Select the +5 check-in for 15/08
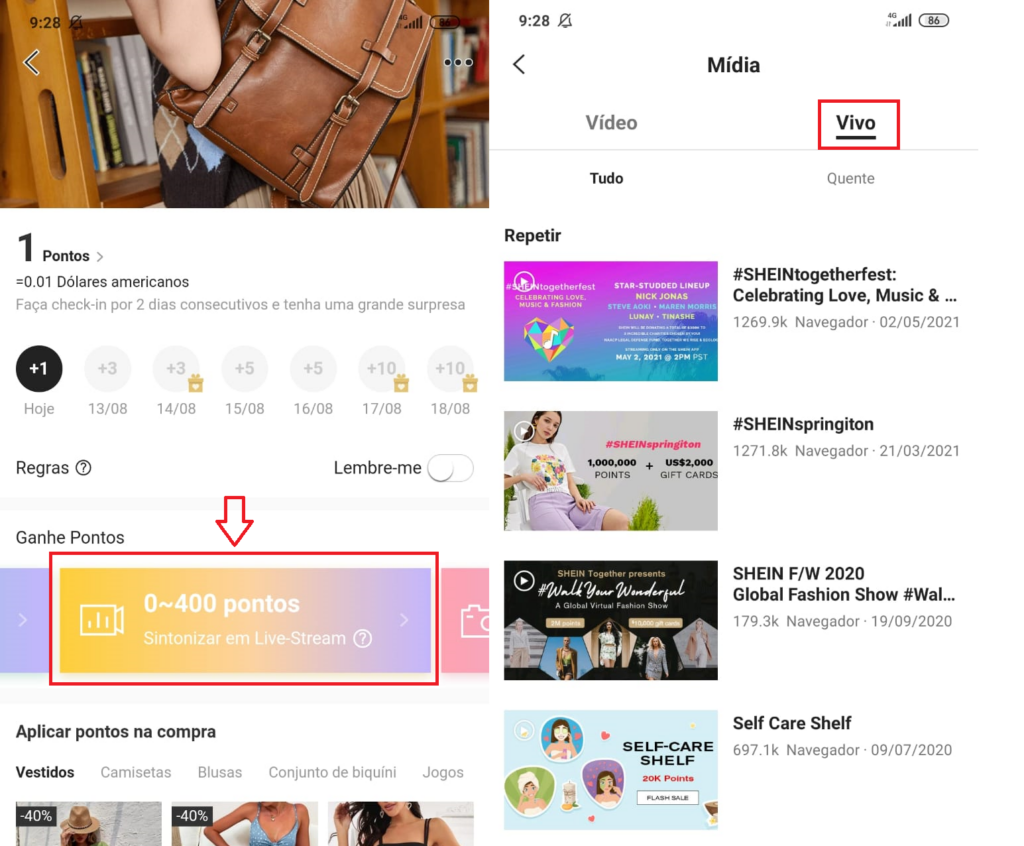The image size is (1024, 846). coord(245,368)
